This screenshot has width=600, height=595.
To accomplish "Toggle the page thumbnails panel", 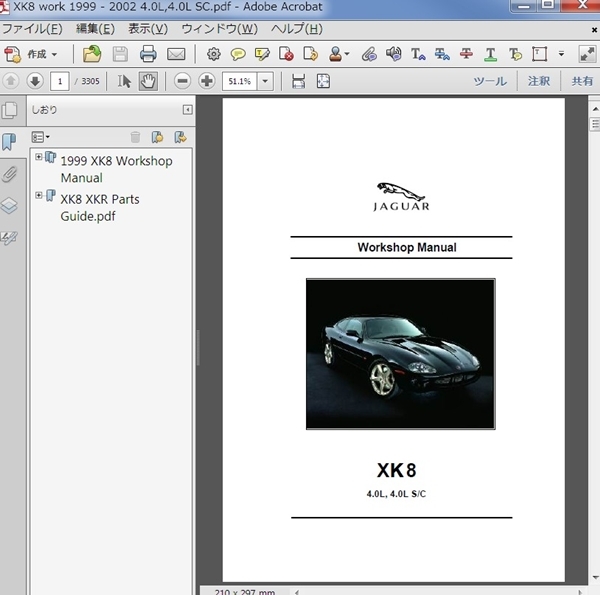I will [x=9, y=111].
